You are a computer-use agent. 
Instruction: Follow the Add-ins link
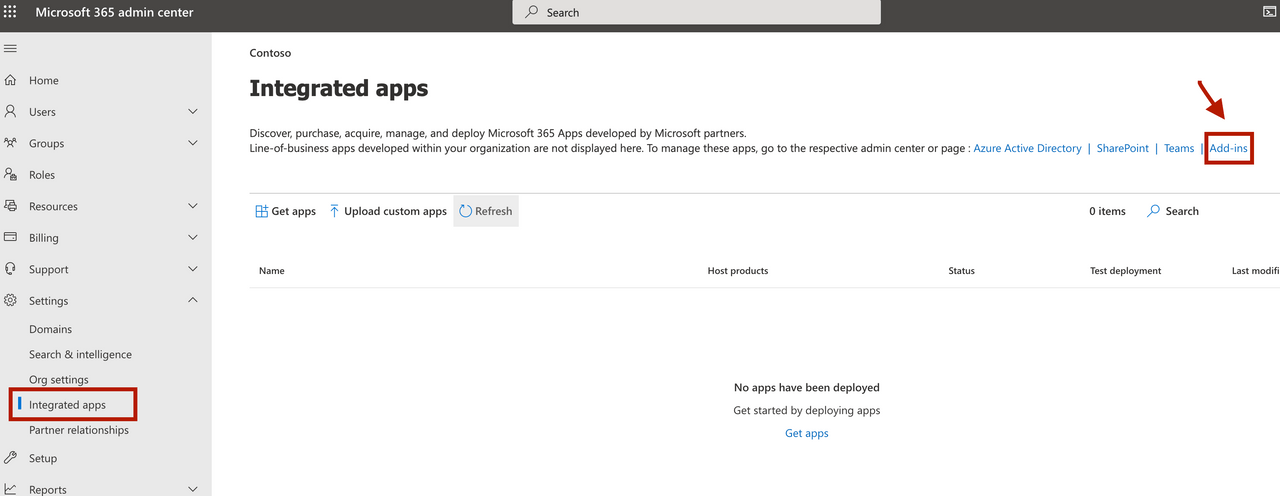point(1229,148)
